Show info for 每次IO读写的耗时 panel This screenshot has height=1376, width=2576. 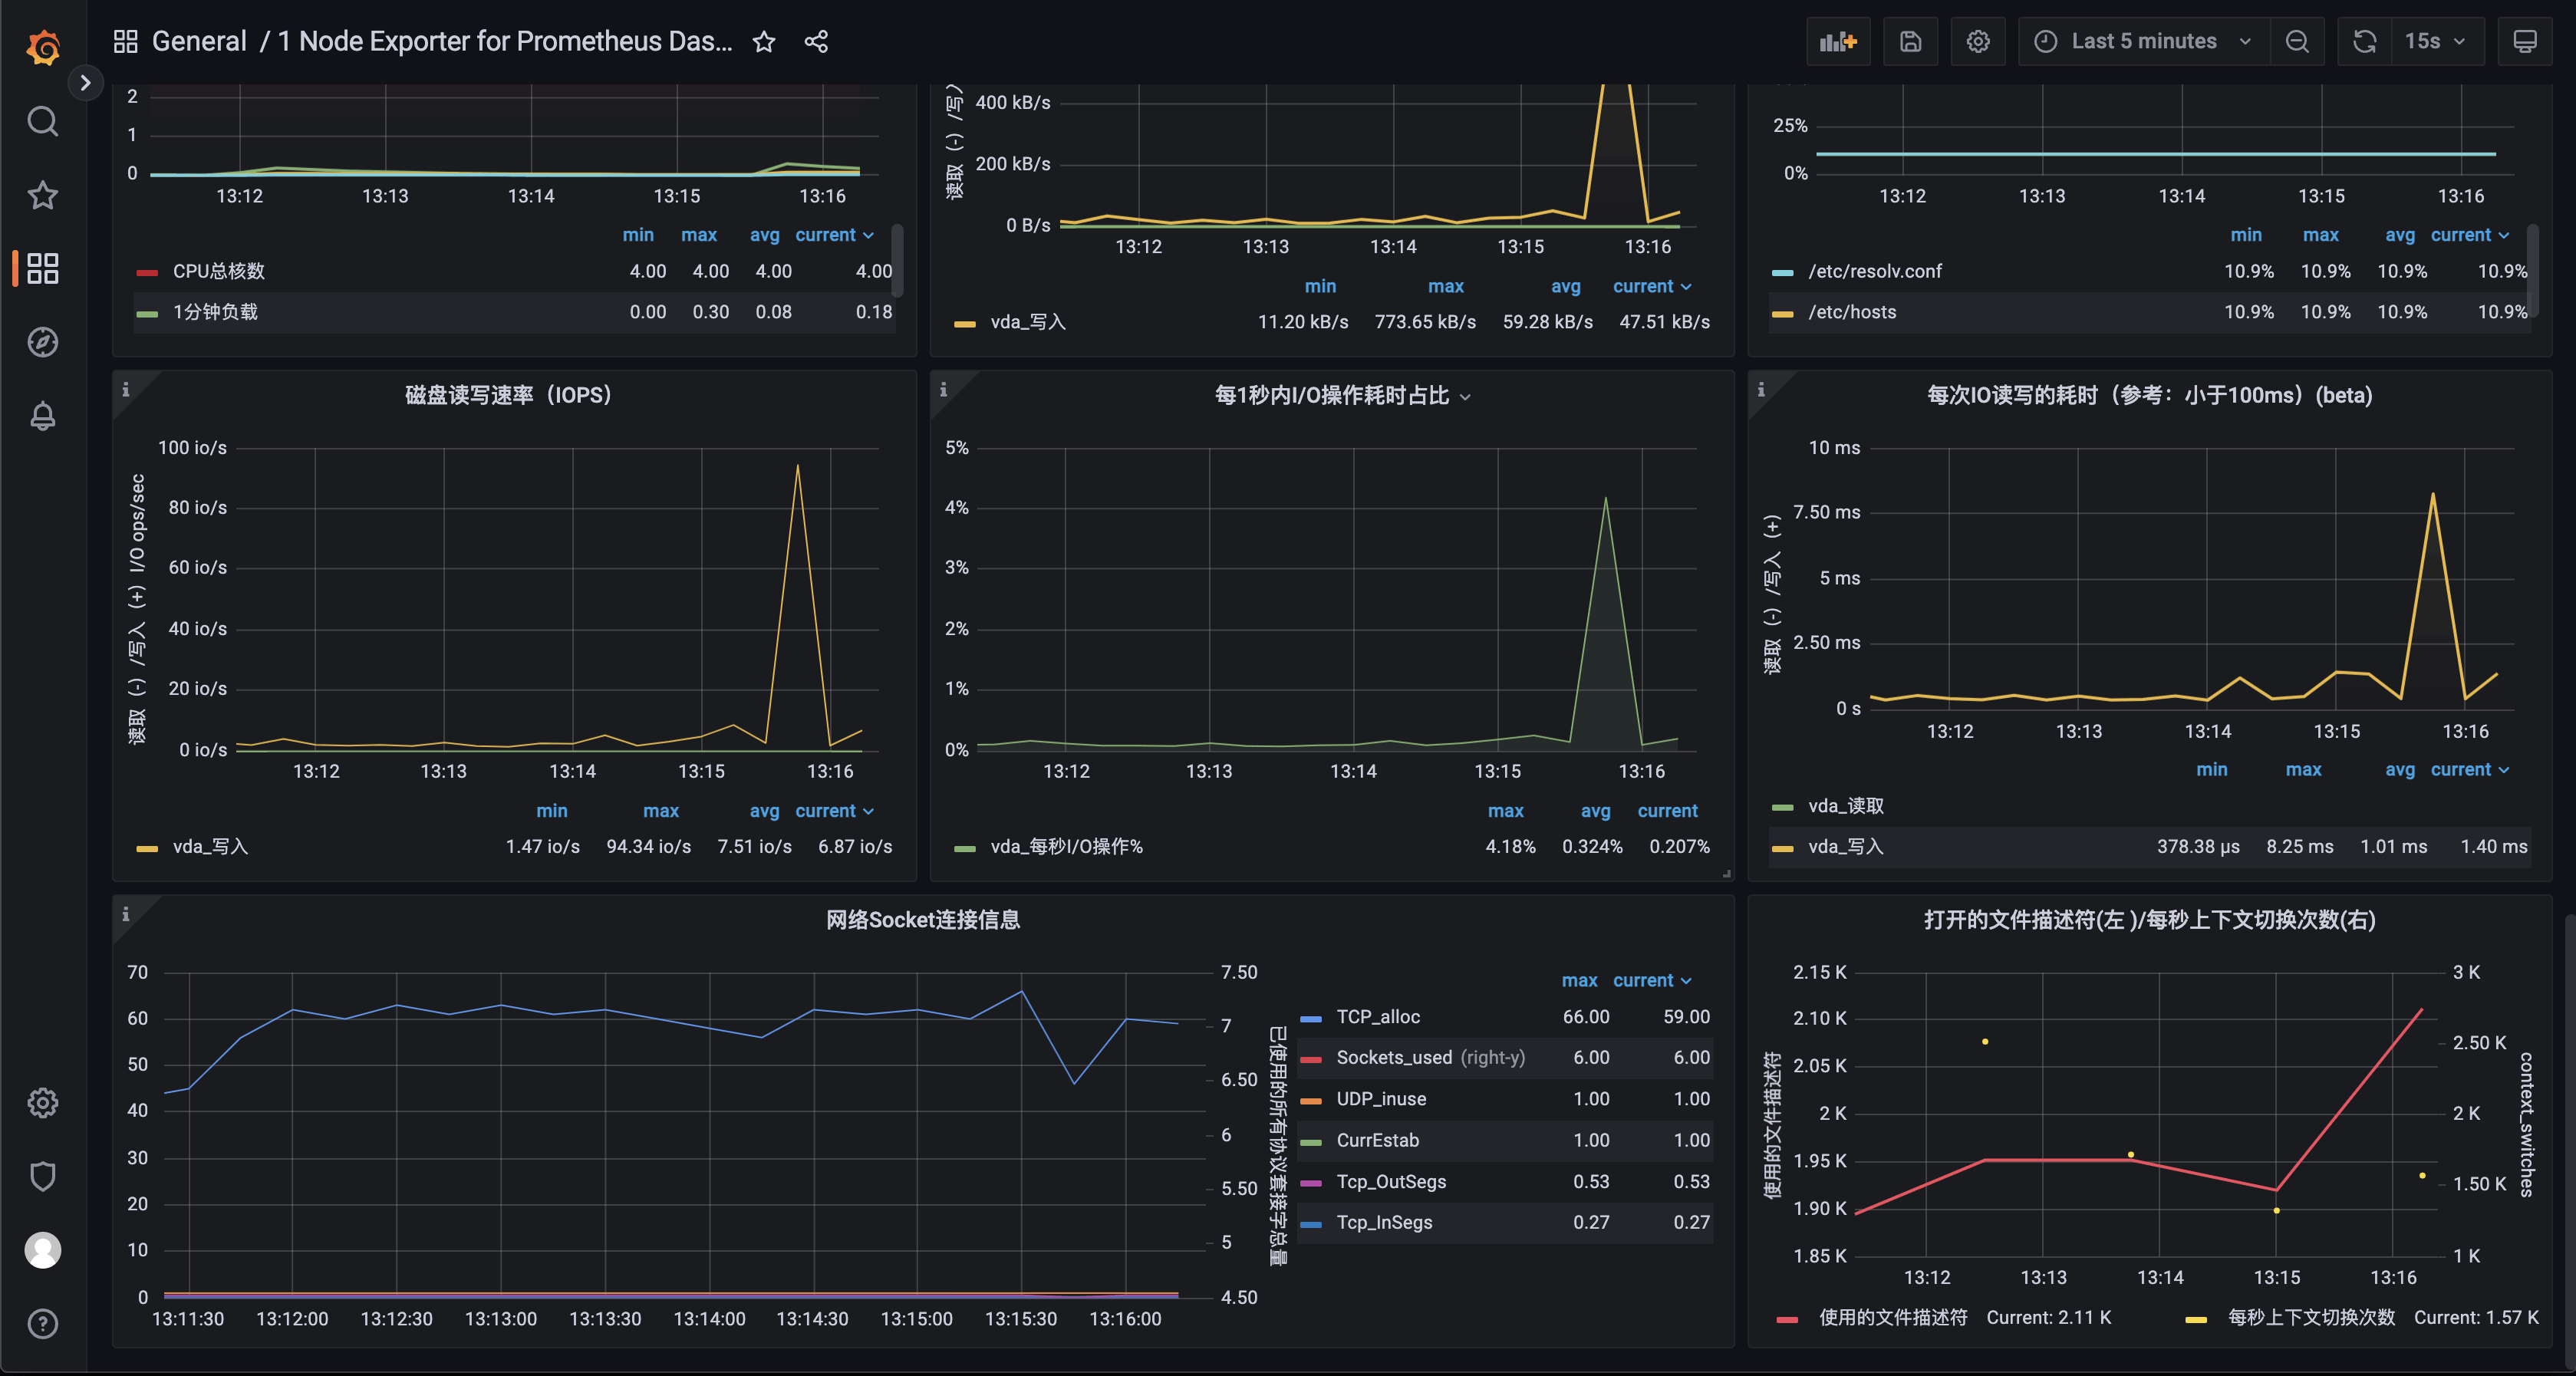[x=1761, y=389]
